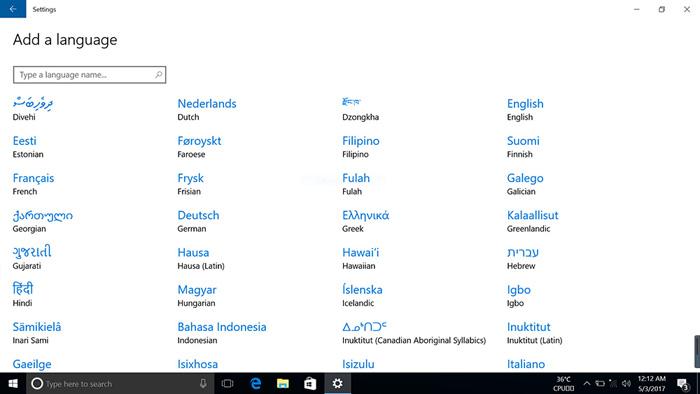Launch Microsoft Edge from the taskbar
The height and width of the screenshot is (394, 700).
click(x=255, y=383)
